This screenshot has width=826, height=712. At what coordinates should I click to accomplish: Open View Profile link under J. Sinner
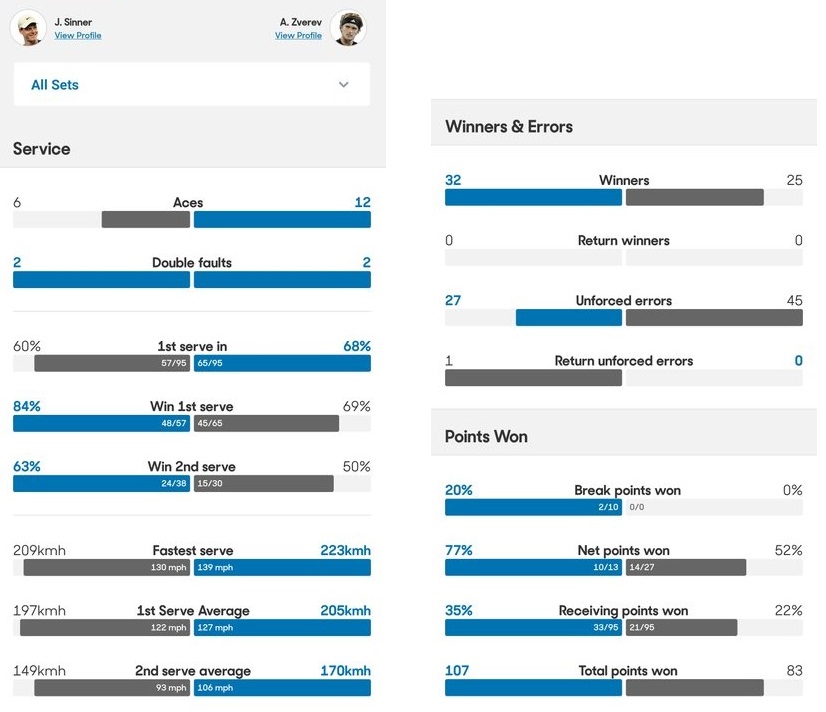[78, 36]
